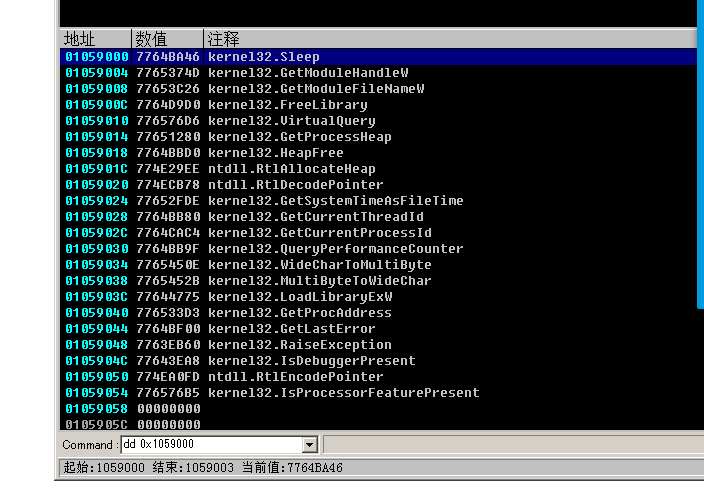Click value 7764CAC4
Viewport: 704px width, 492px height.
[x=168, y=233]
